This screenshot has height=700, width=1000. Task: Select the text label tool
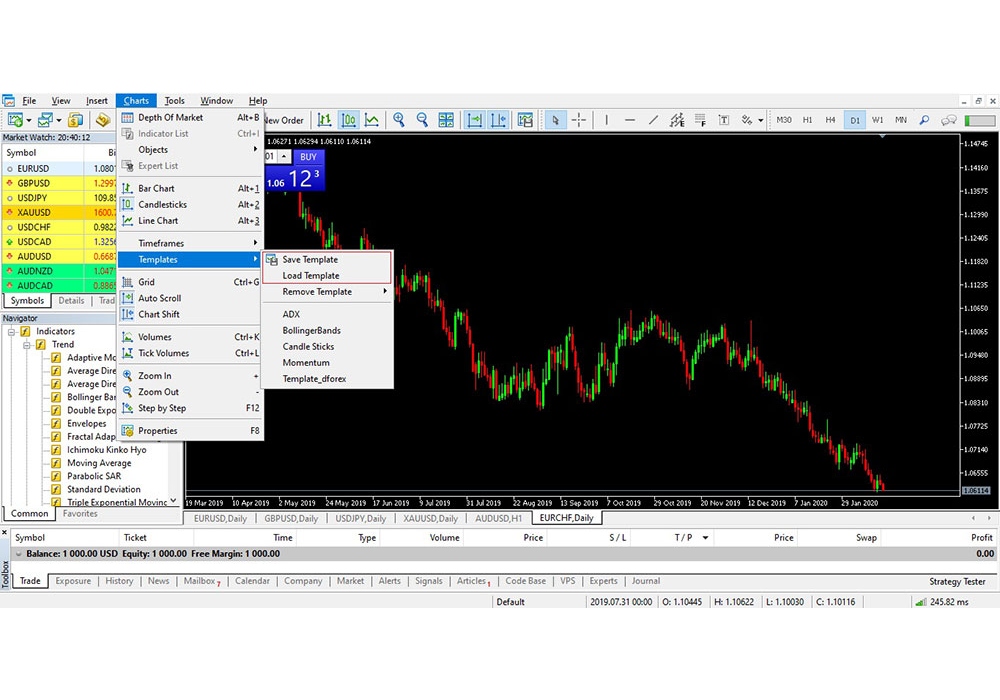pos(724,120)
